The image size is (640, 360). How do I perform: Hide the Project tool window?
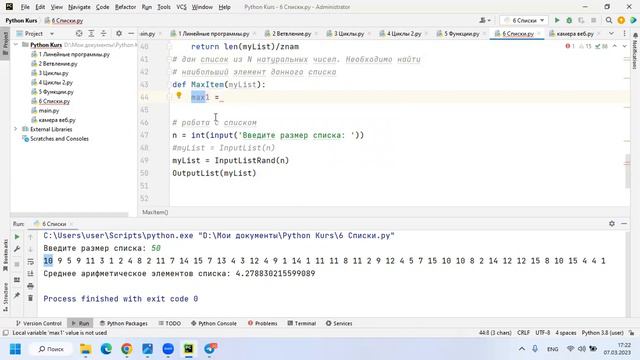pos(131,33)
